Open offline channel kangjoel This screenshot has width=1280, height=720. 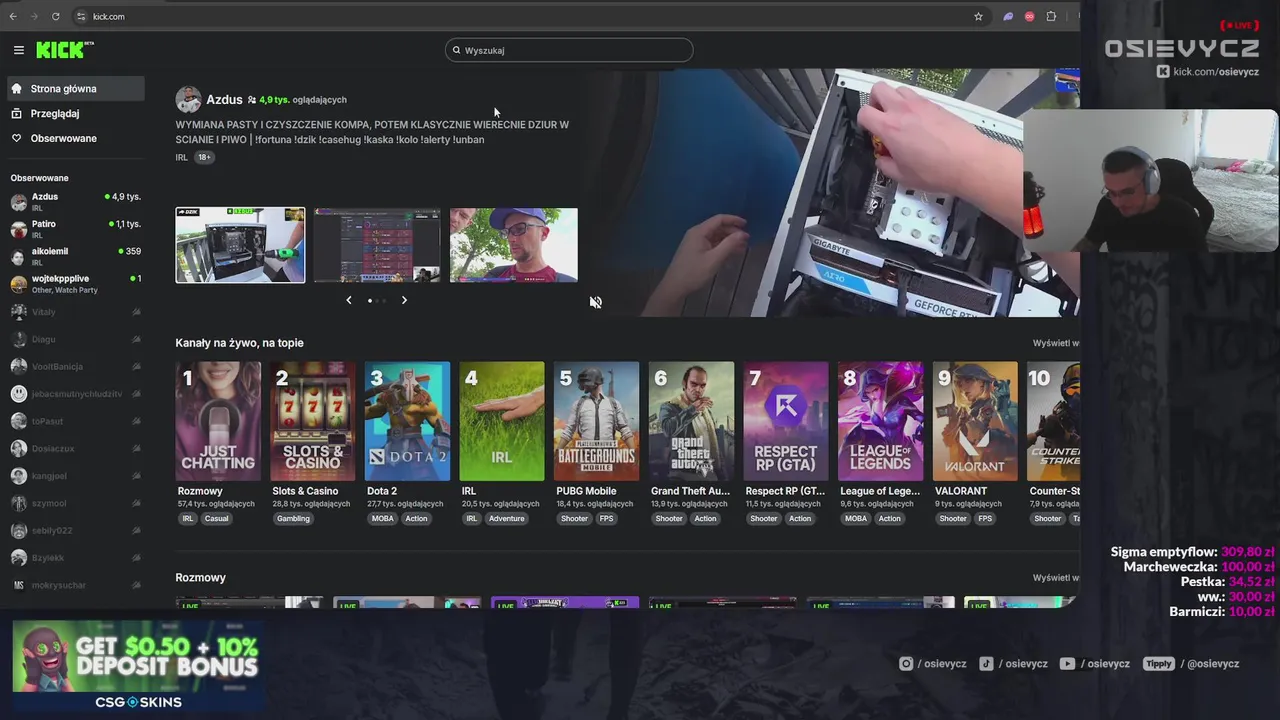point(76,476)
